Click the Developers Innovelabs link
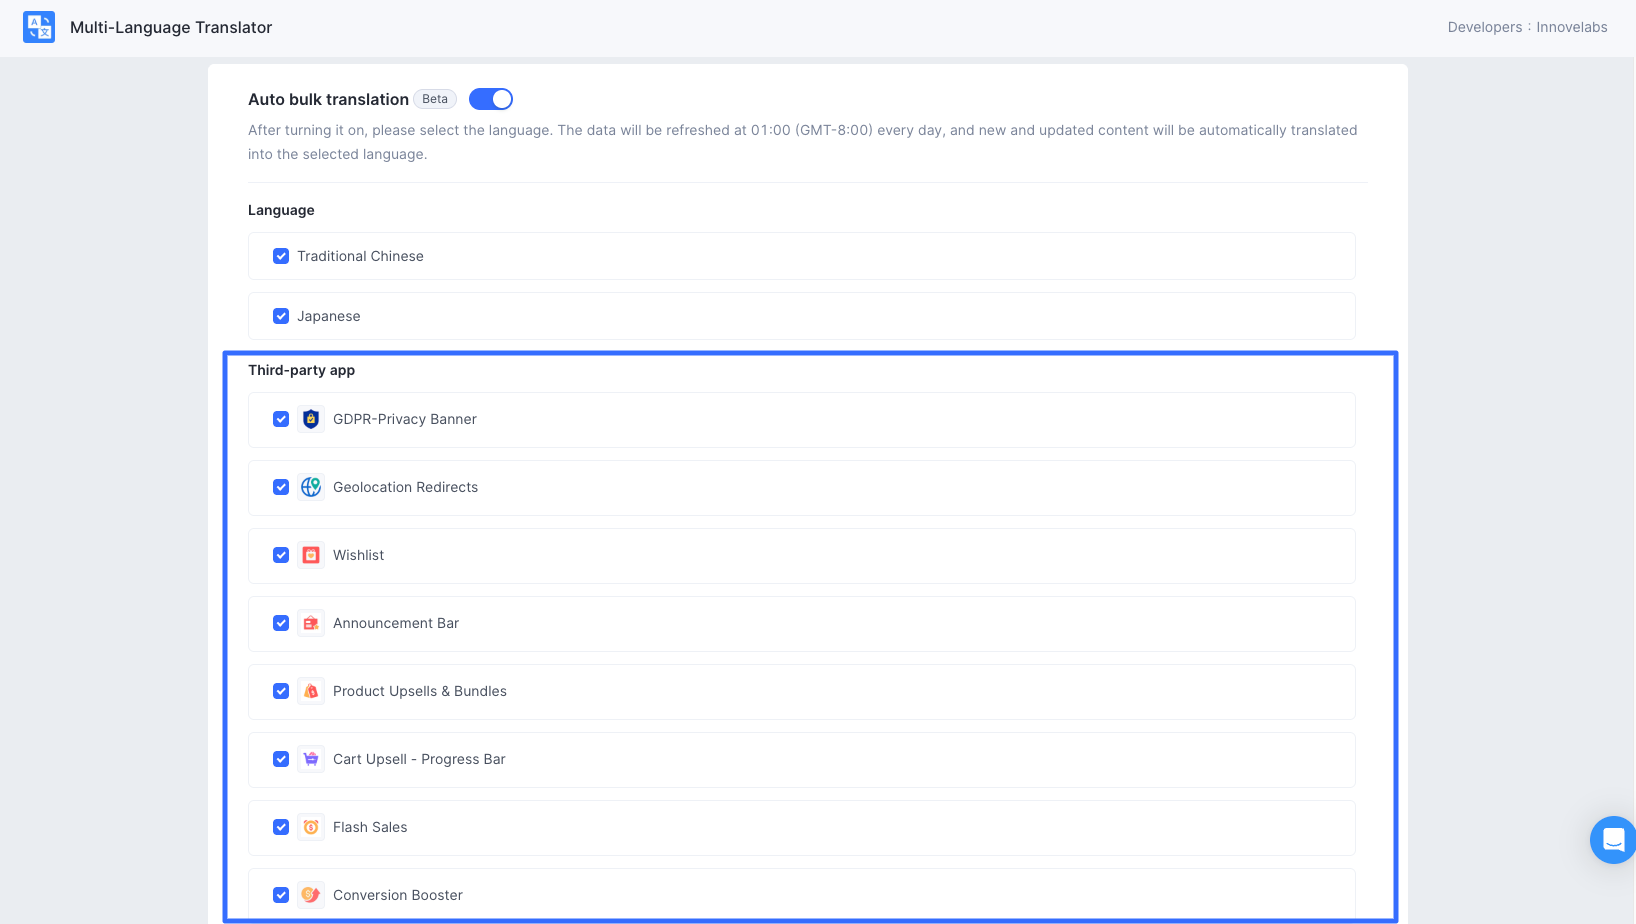Screen dimensions: 1636x924 pyautogui.click(x=1527, y=27)
